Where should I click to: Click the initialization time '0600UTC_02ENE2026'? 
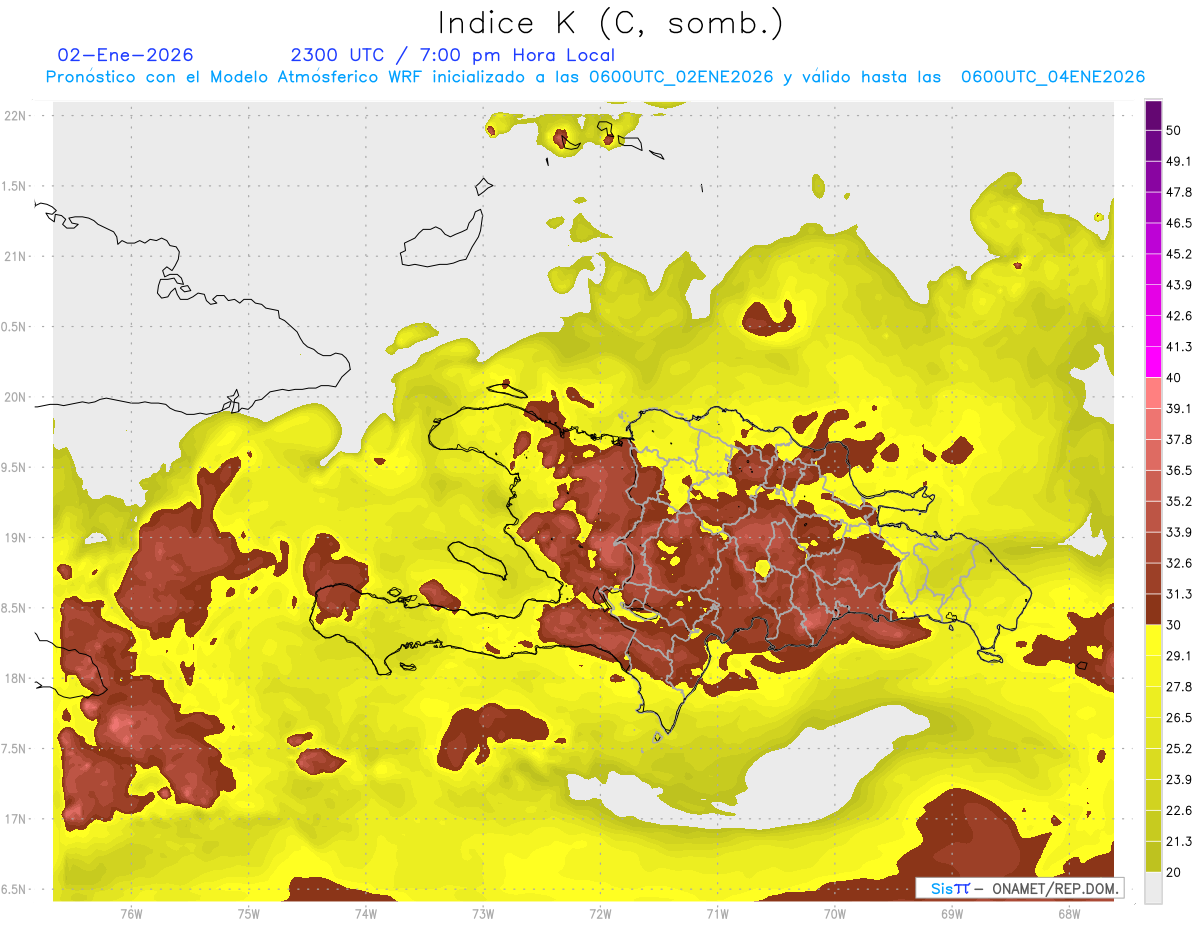681,77
